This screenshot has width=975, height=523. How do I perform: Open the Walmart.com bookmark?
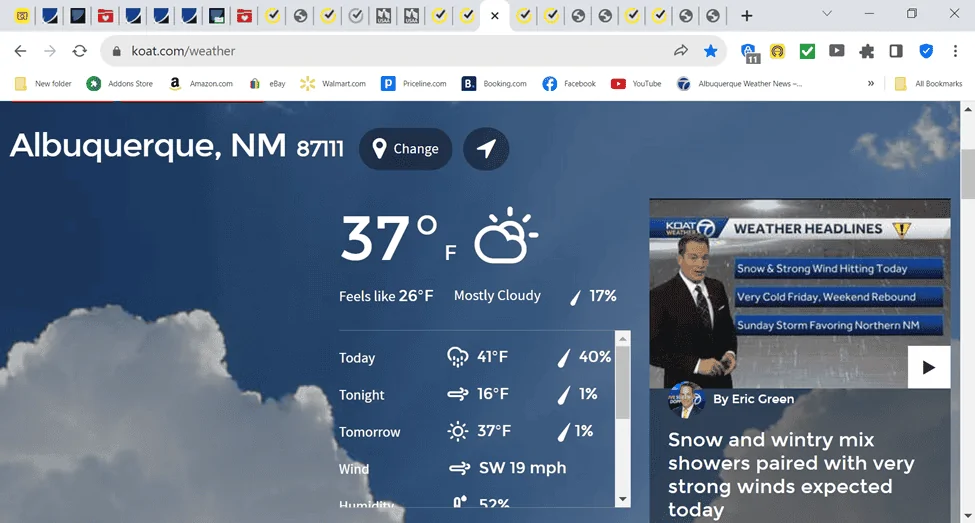tap(333, 83)
